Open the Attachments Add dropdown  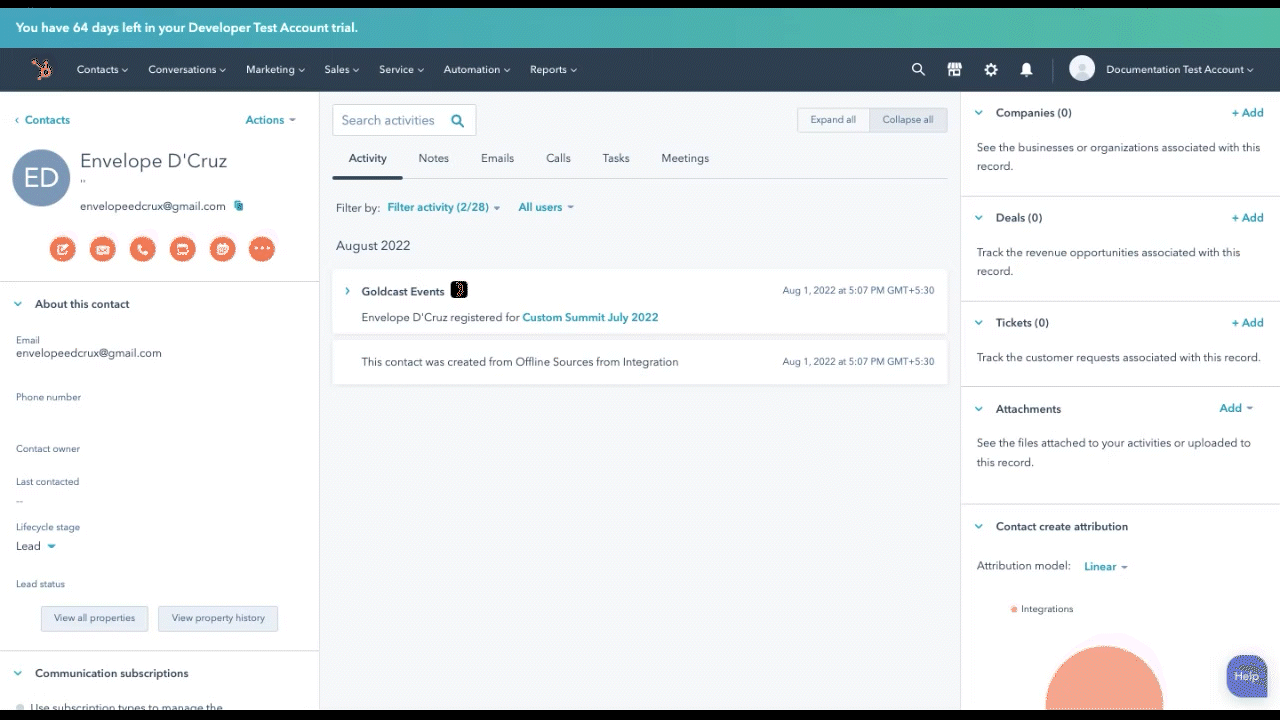pos(1236,408)
